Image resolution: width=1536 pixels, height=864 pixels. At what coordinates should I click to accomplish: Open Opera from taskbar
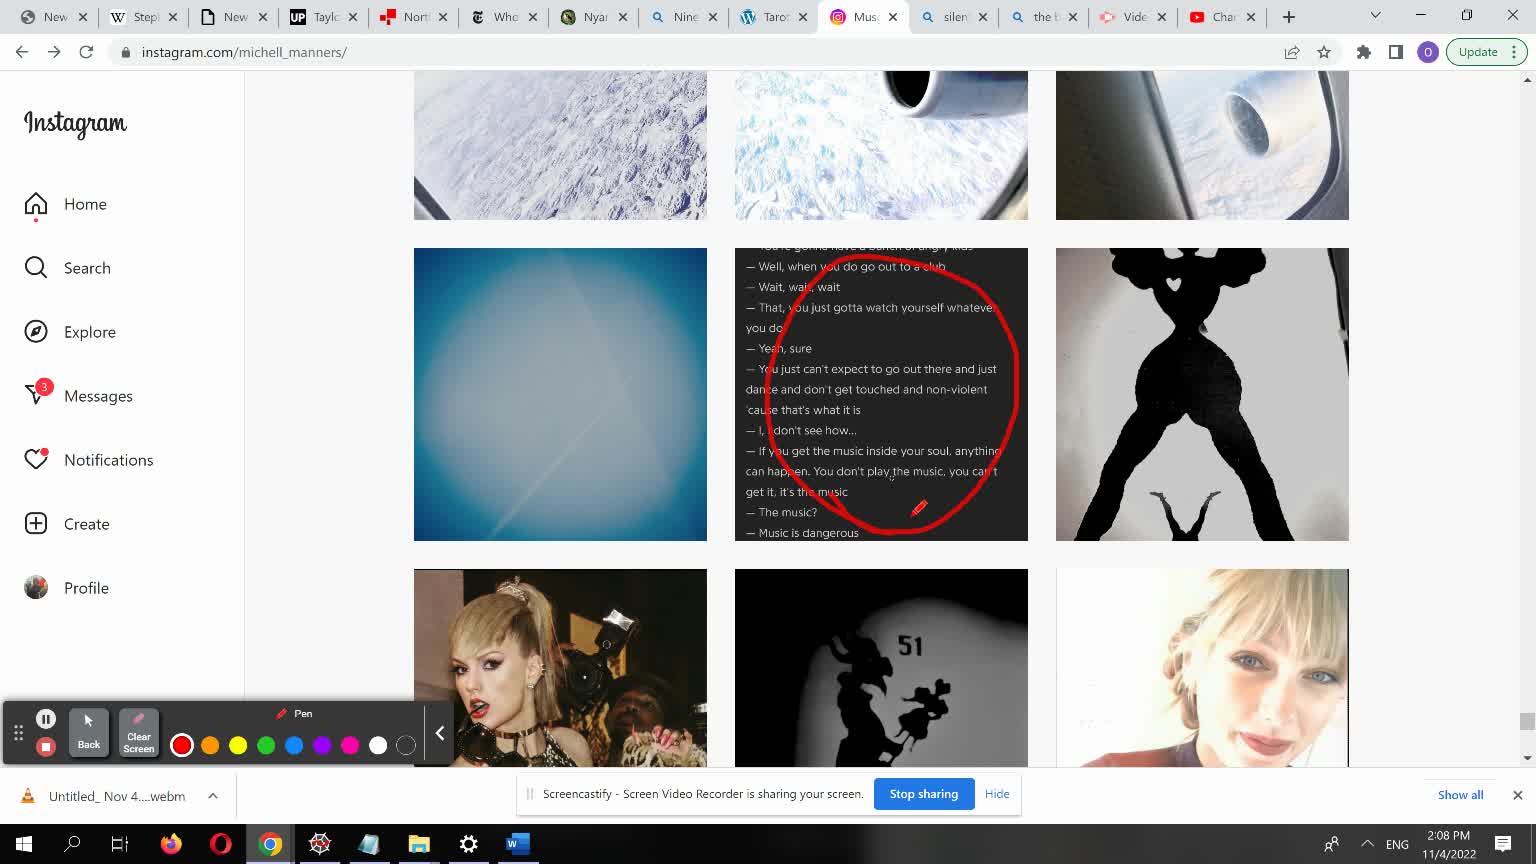221,844
